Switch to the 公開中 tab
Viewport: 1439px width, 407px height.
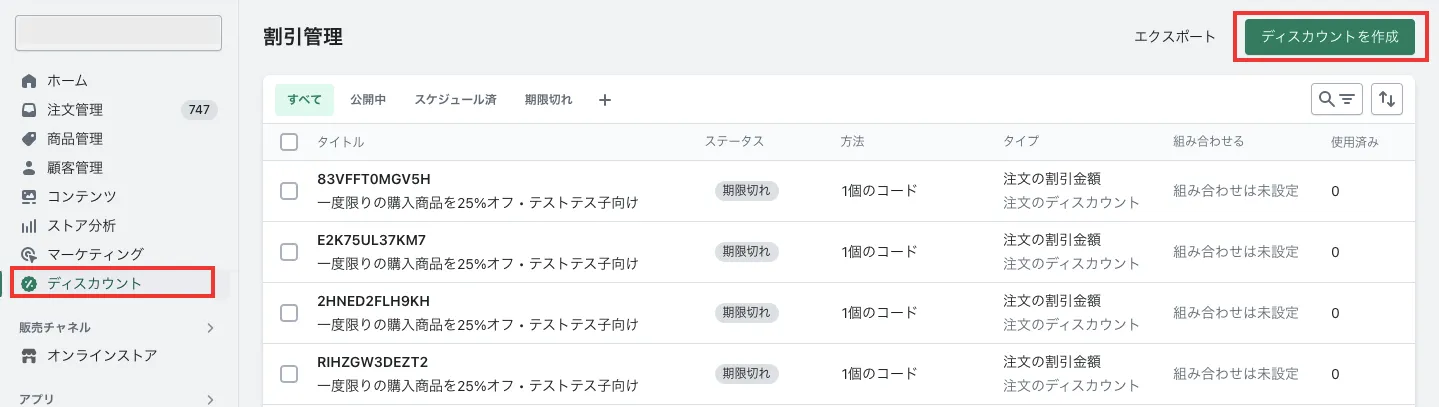(368, 100)
